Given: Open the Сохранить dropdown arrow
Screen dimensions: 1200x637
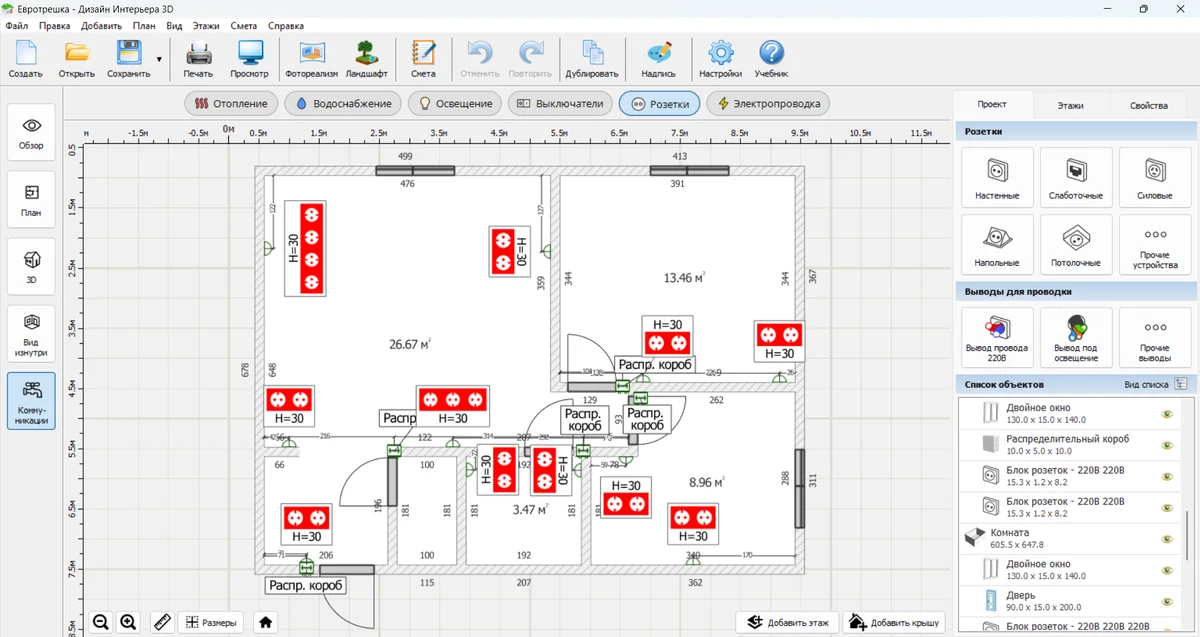Looking at the screenshot, I should click(x=159, y=59).
